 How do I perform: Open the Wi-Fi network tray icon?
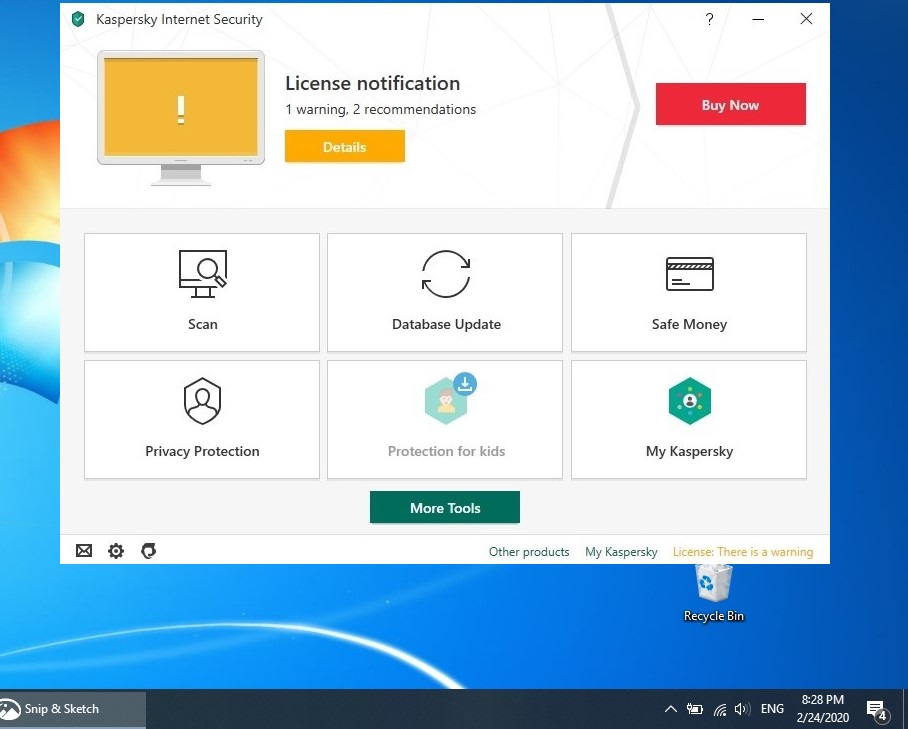[720, 709]
